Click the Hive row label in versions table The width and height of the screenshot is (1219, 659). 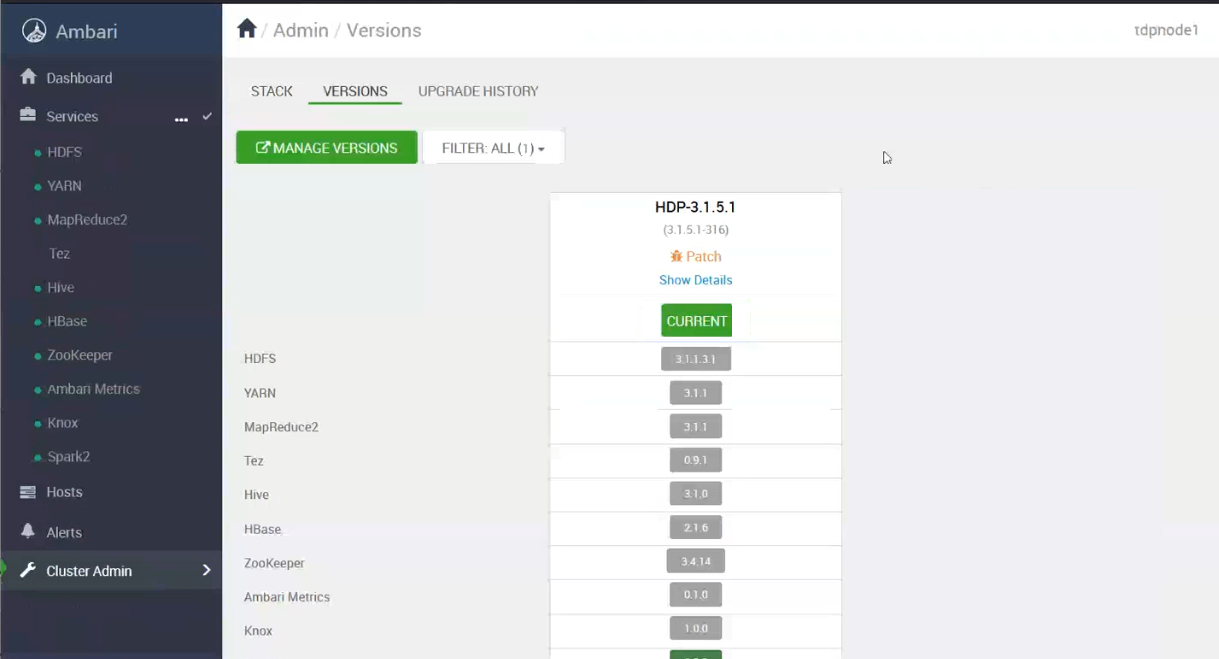coord(256,495)
